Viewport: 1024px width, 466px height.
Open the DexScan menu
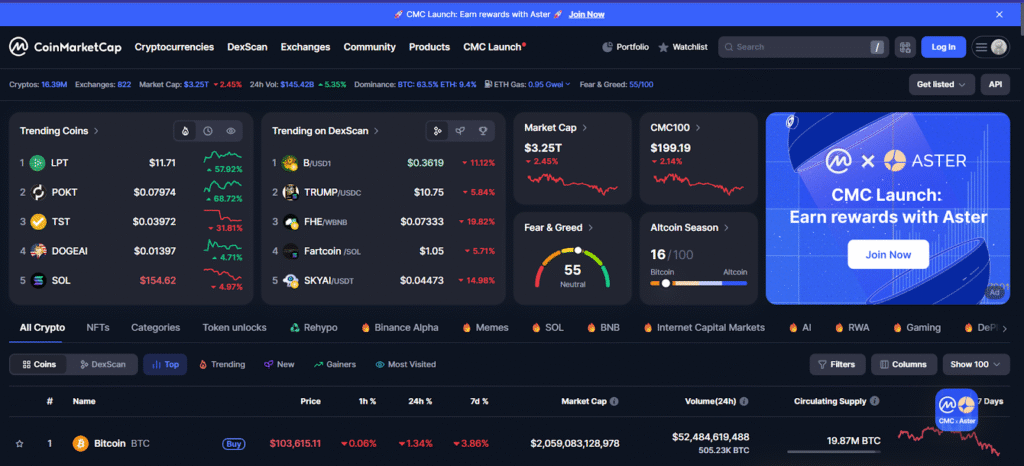click(x=248, y=47)
